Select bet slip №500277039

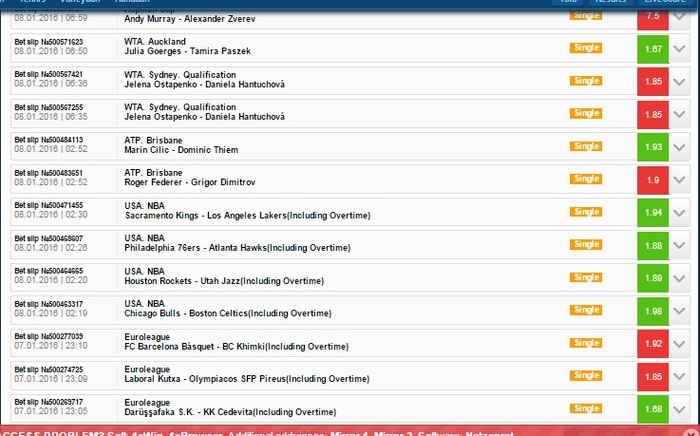[x=49, y=337]
